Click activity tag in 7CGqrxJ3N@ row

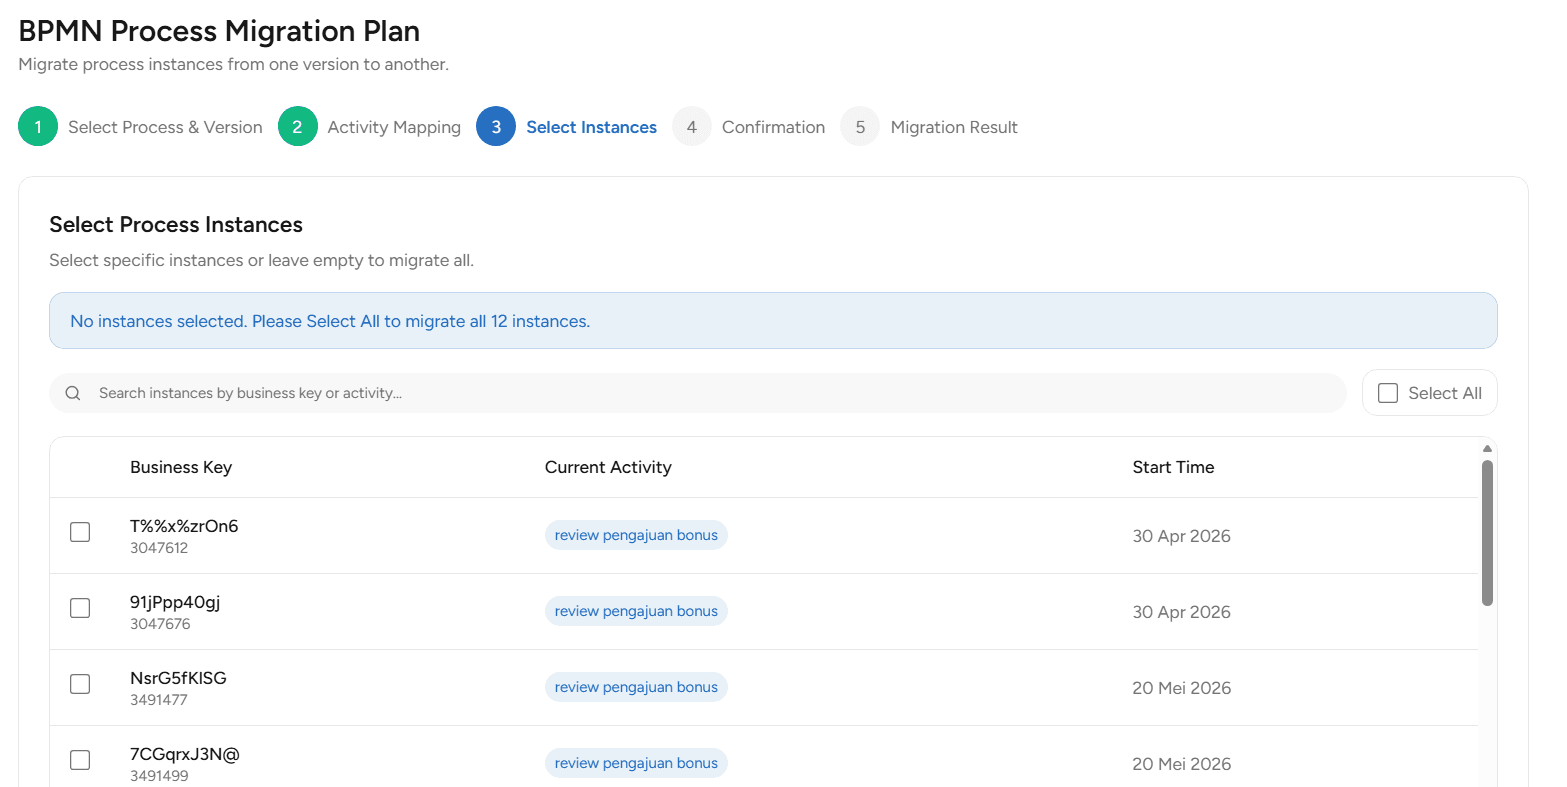pos(636,763)
